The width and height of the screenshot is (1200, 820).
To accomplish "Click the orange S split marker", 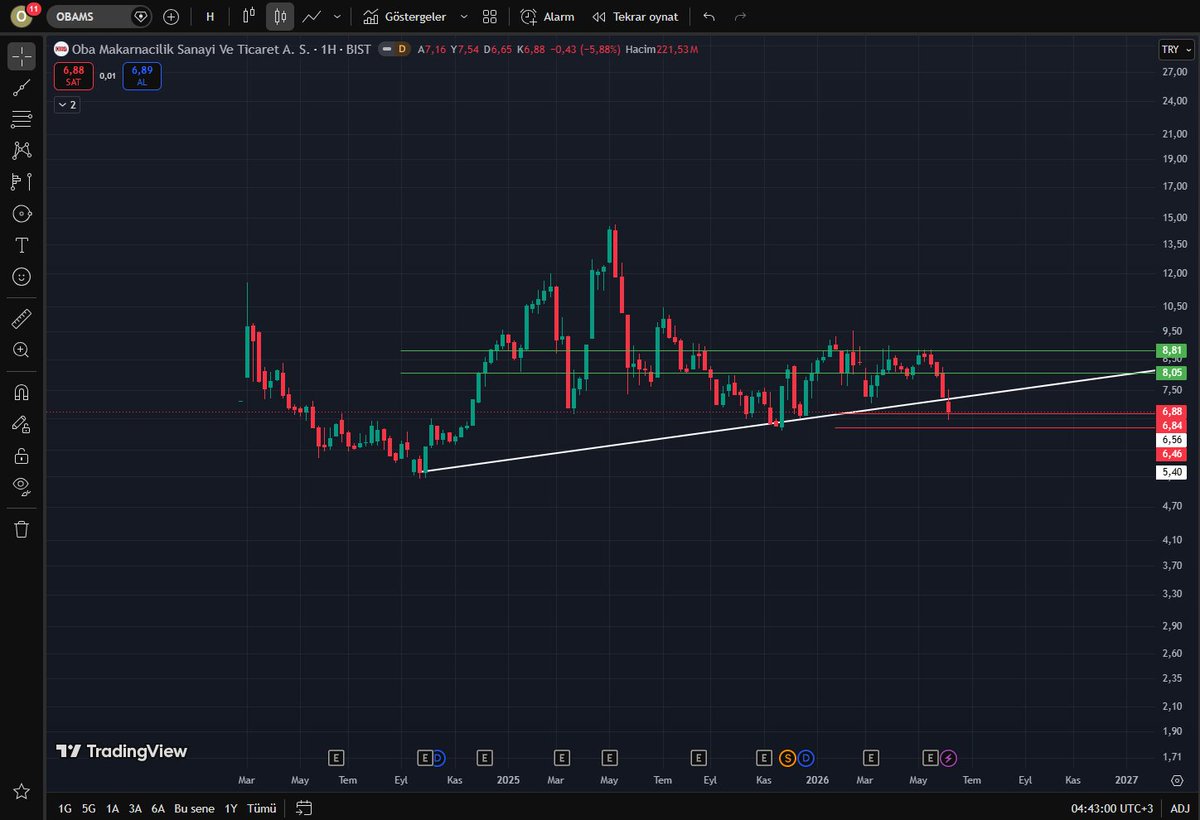I will tap(788, 757).
